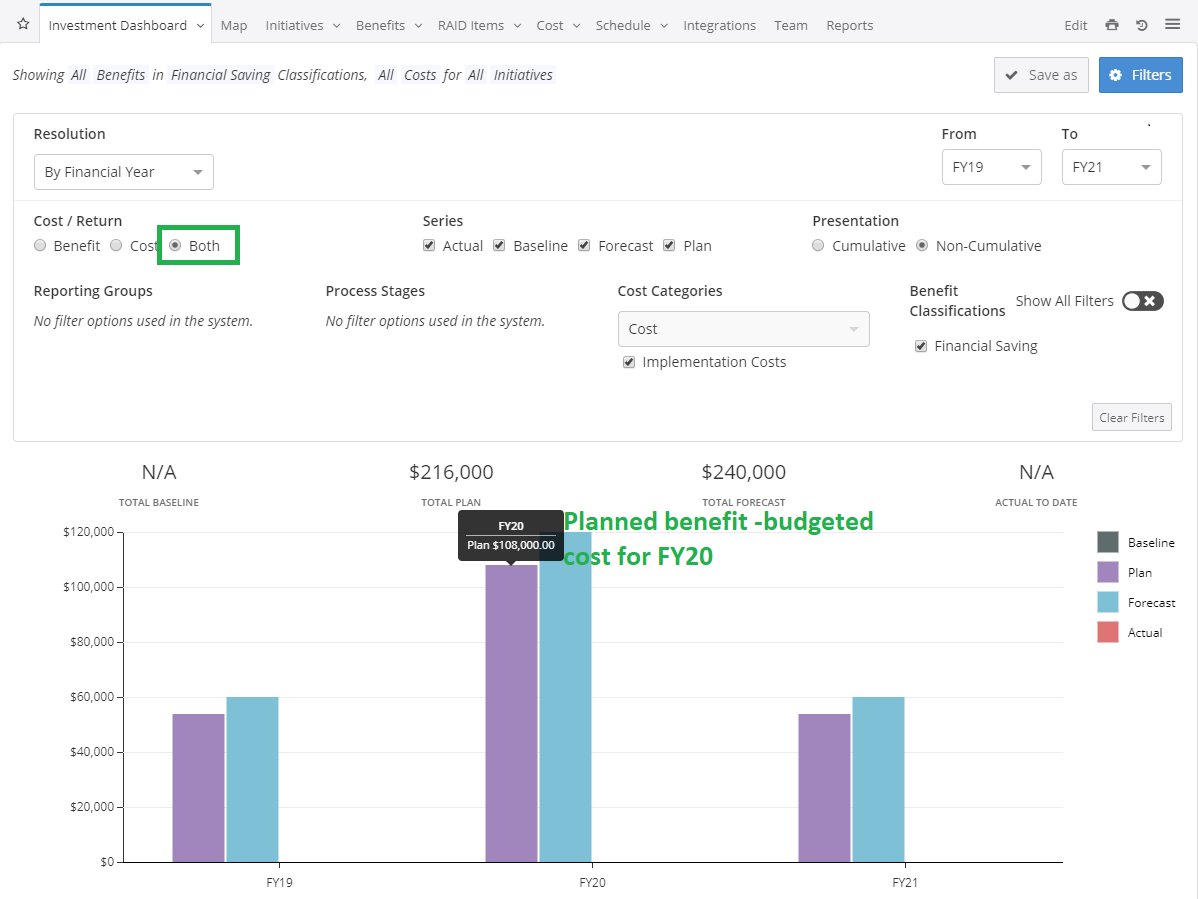
Task: Click the purple Plan legend icon
Action: tap(1107, 572)
